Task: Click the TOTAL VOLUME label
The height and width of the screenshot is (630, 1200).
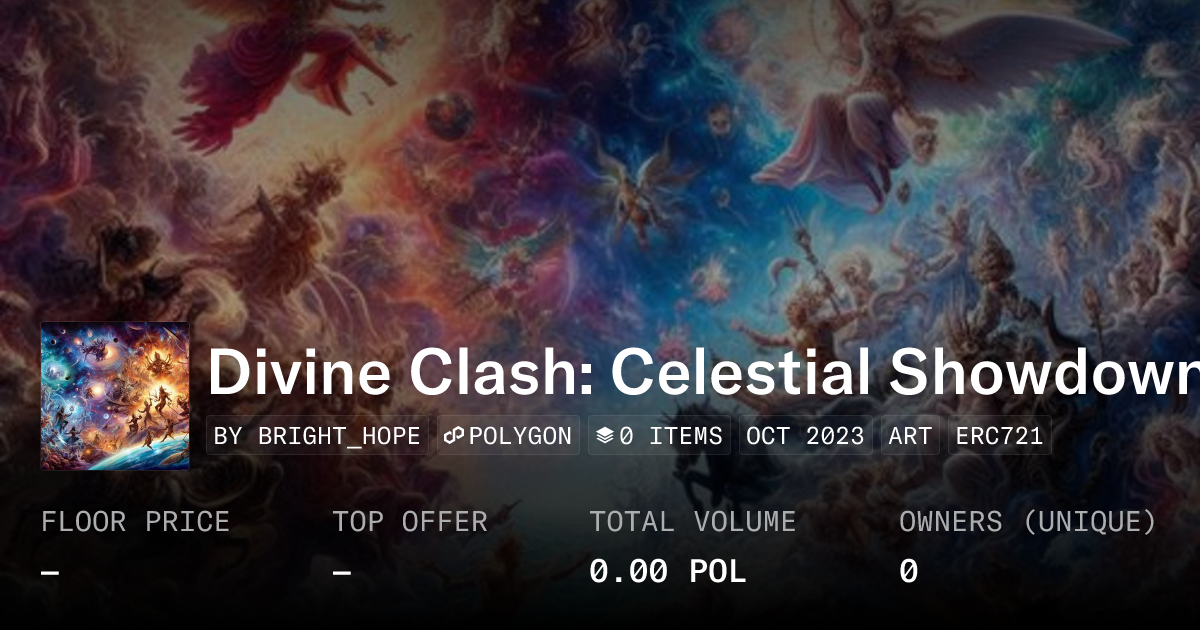Action: click(692, 522)
